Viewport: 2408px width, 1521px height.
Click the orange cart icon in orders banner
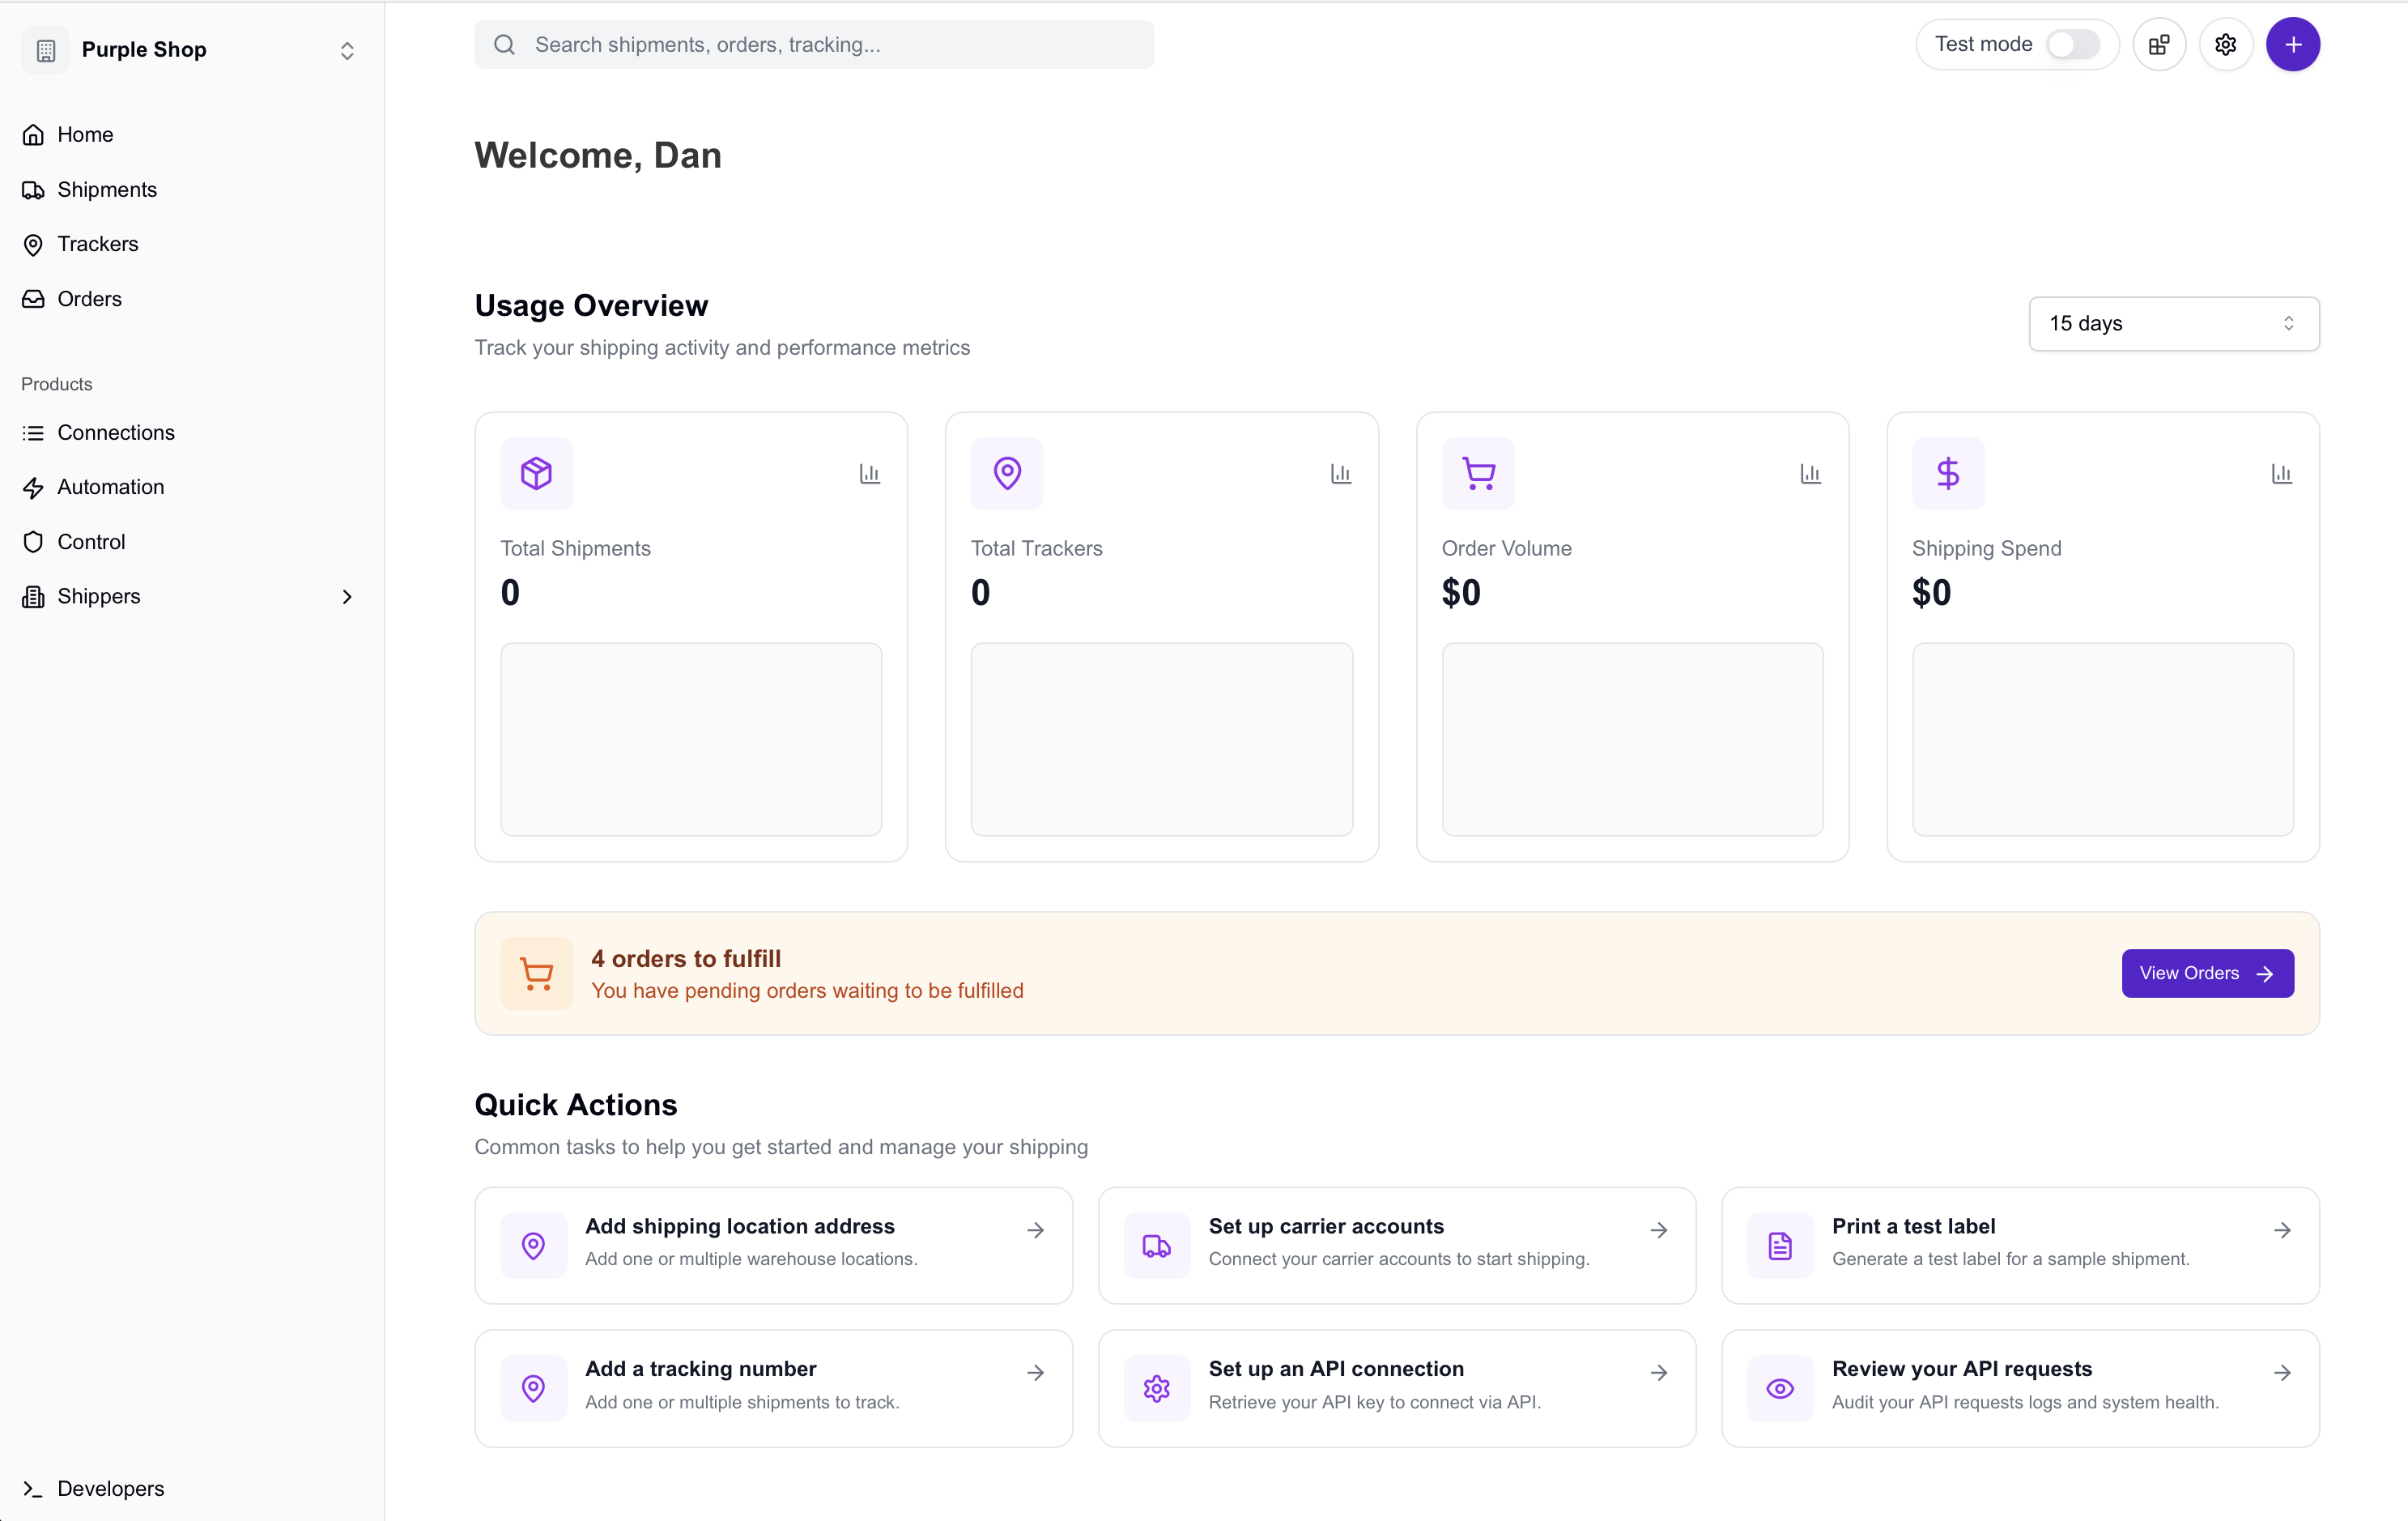[536, 973]
